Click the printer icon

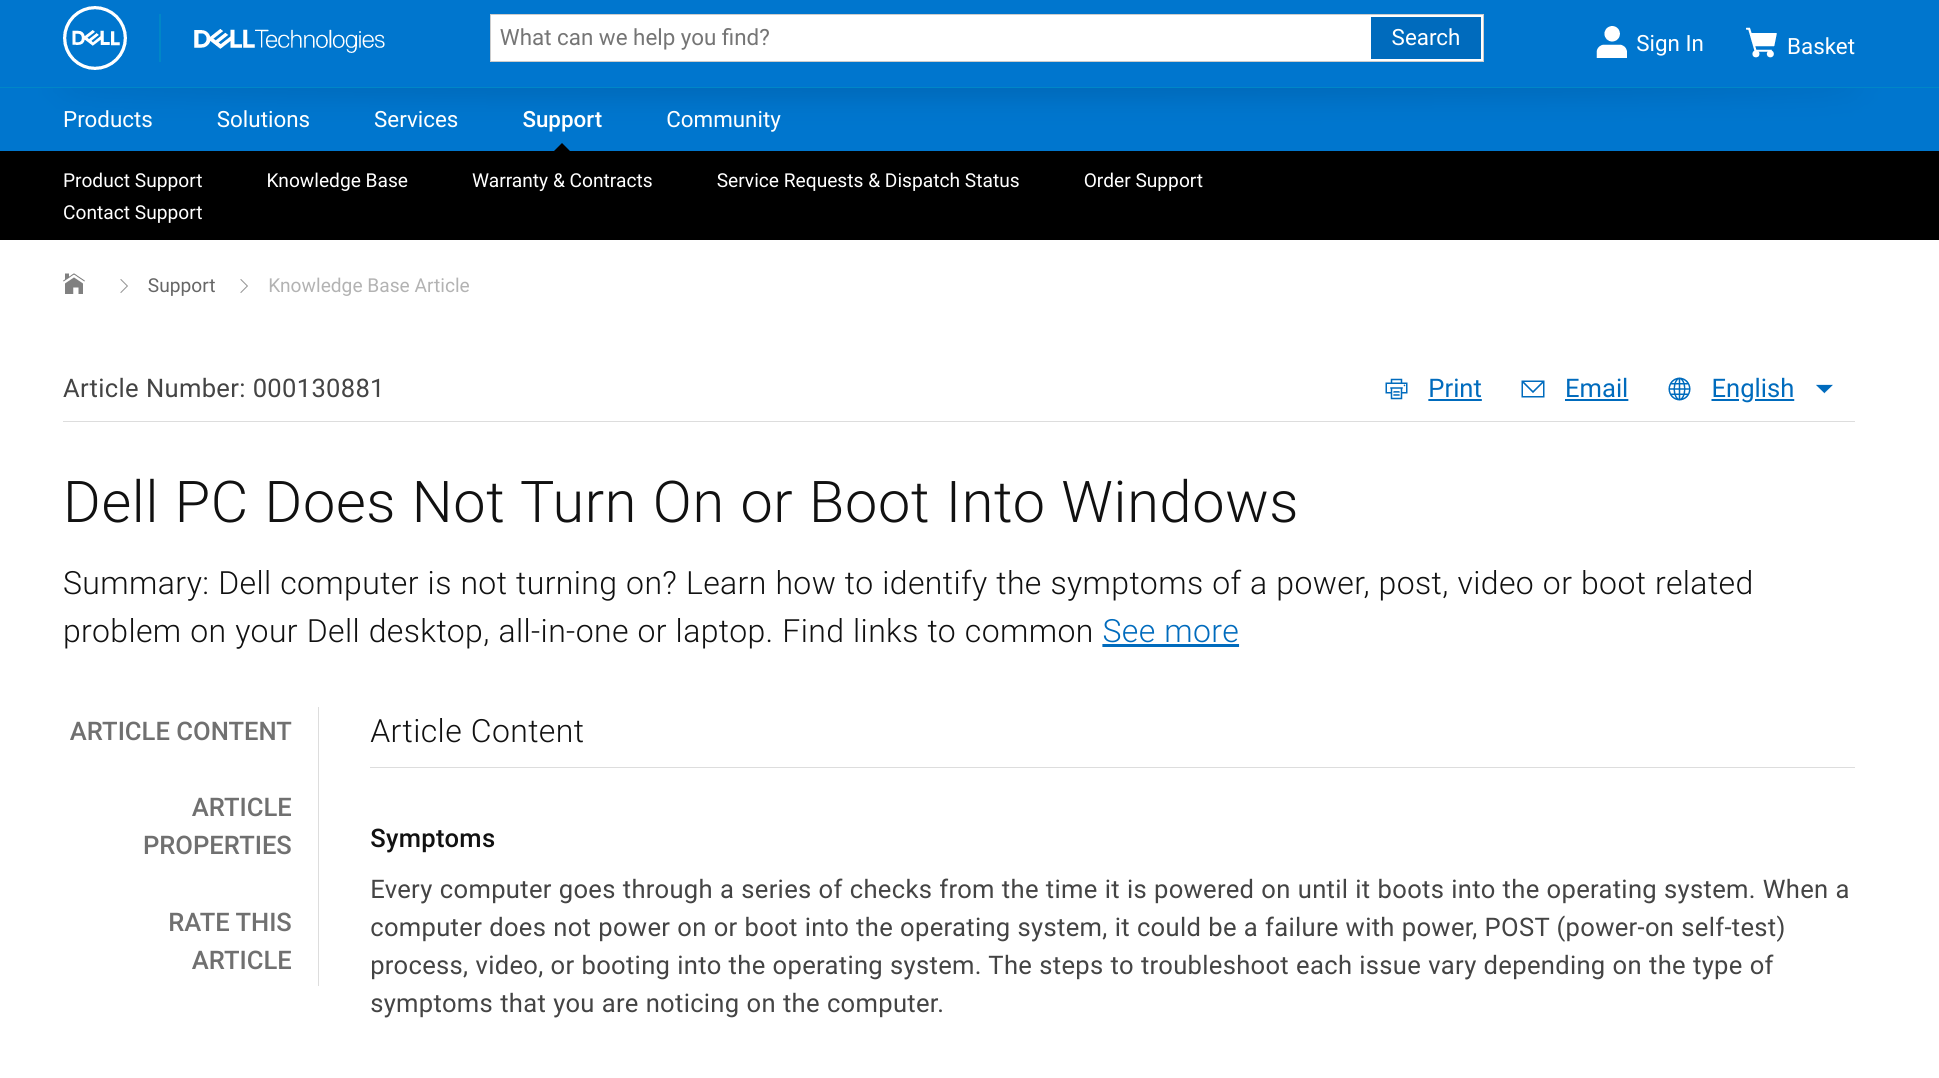1396,389
